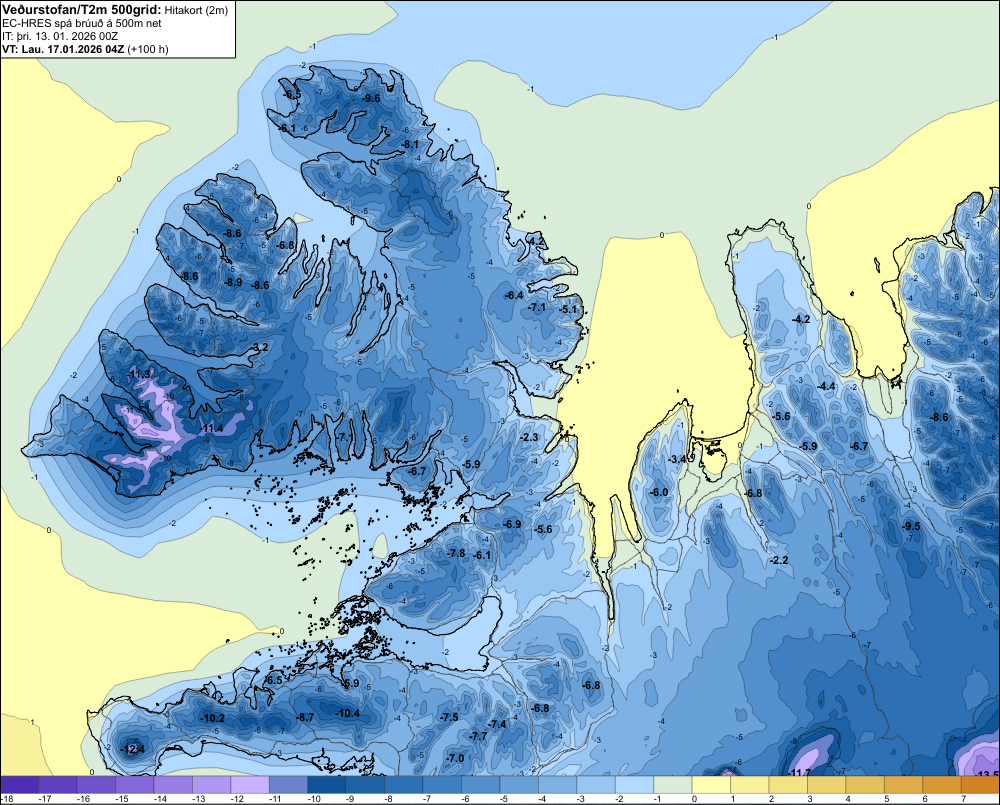This screenshot has width=1000, height=805.
Task: Click the -9.5 temperature label
Action: pyautogui.click(x=912, y=526)
